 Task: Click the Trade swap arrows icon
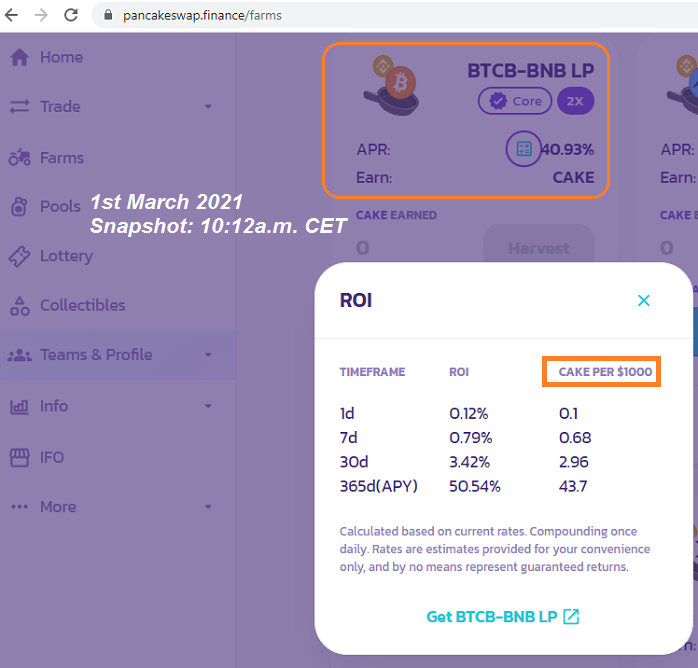coord(20,107)
